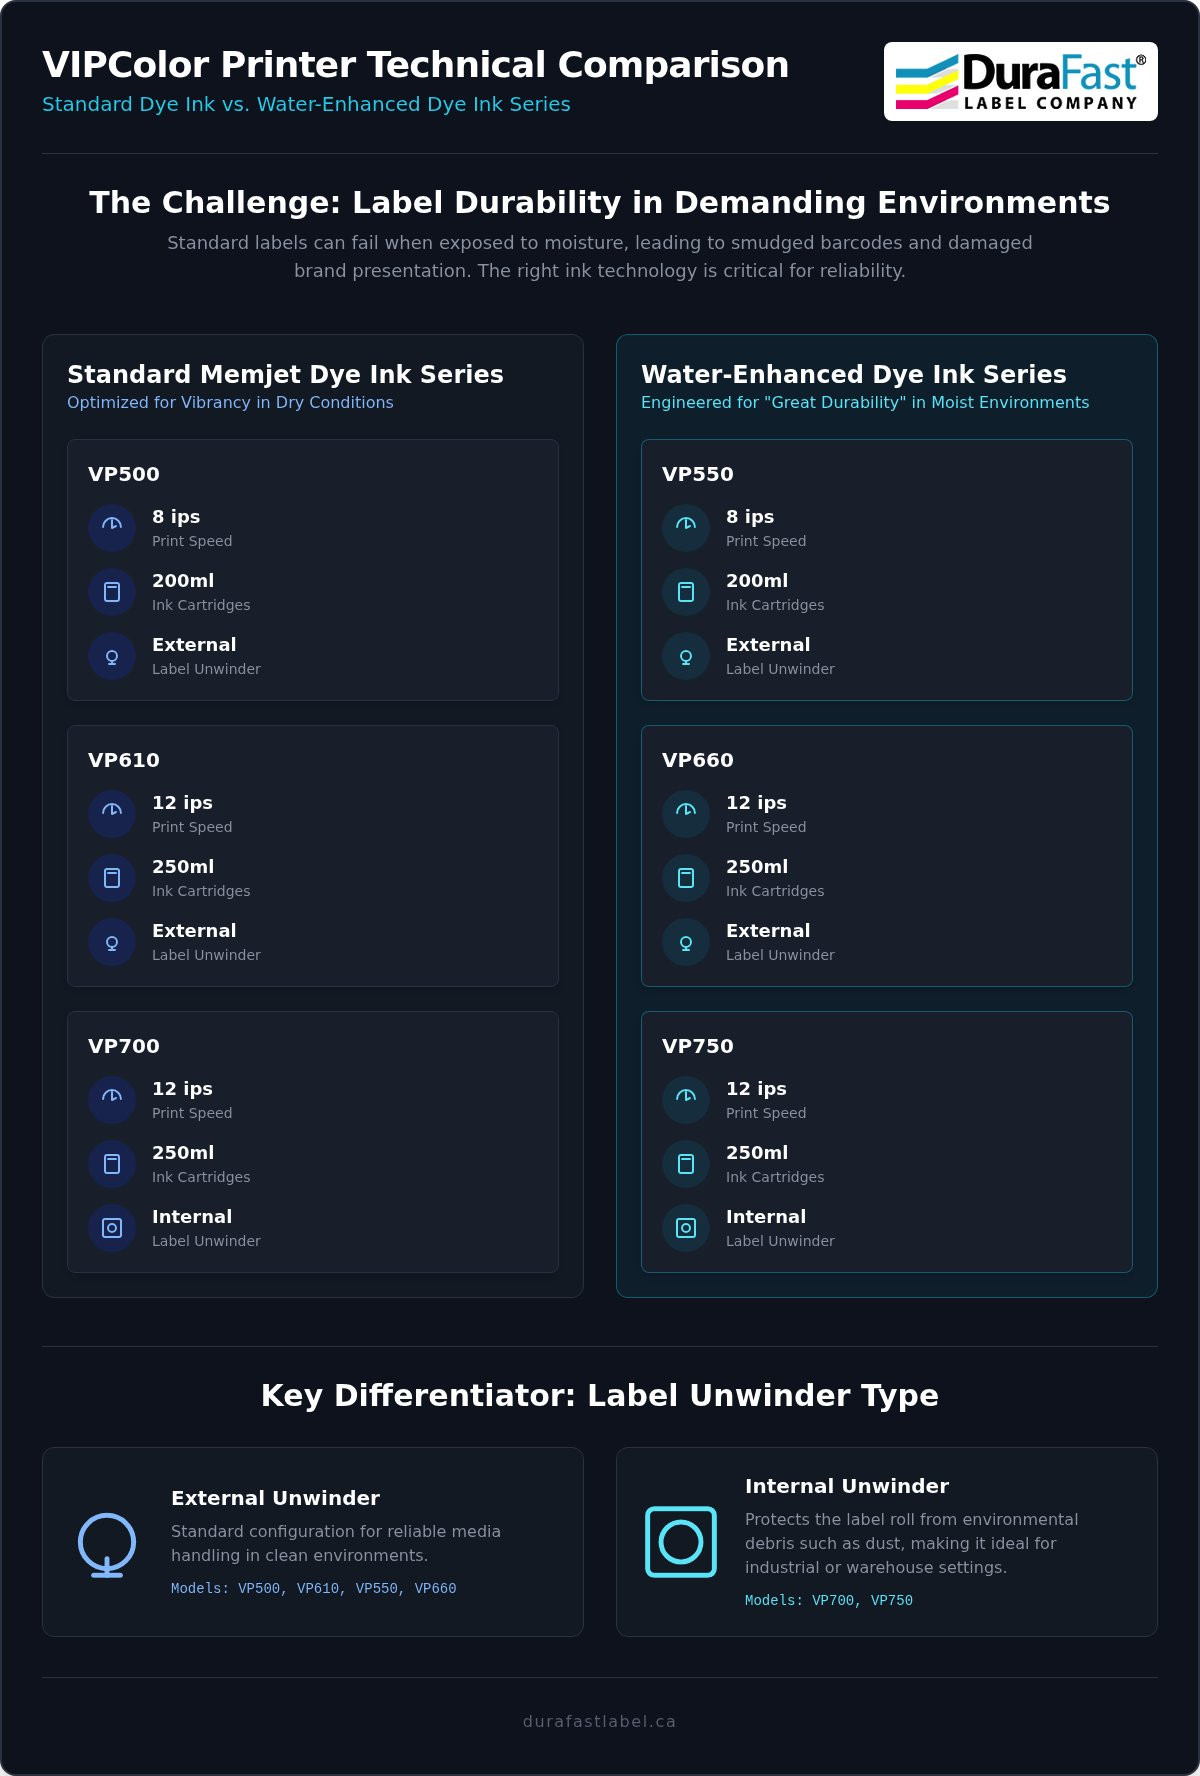Click the large External Unwinder icon
Image resolution: width=1200 pixels, height=1776 pixels.
pos(107,1544)
